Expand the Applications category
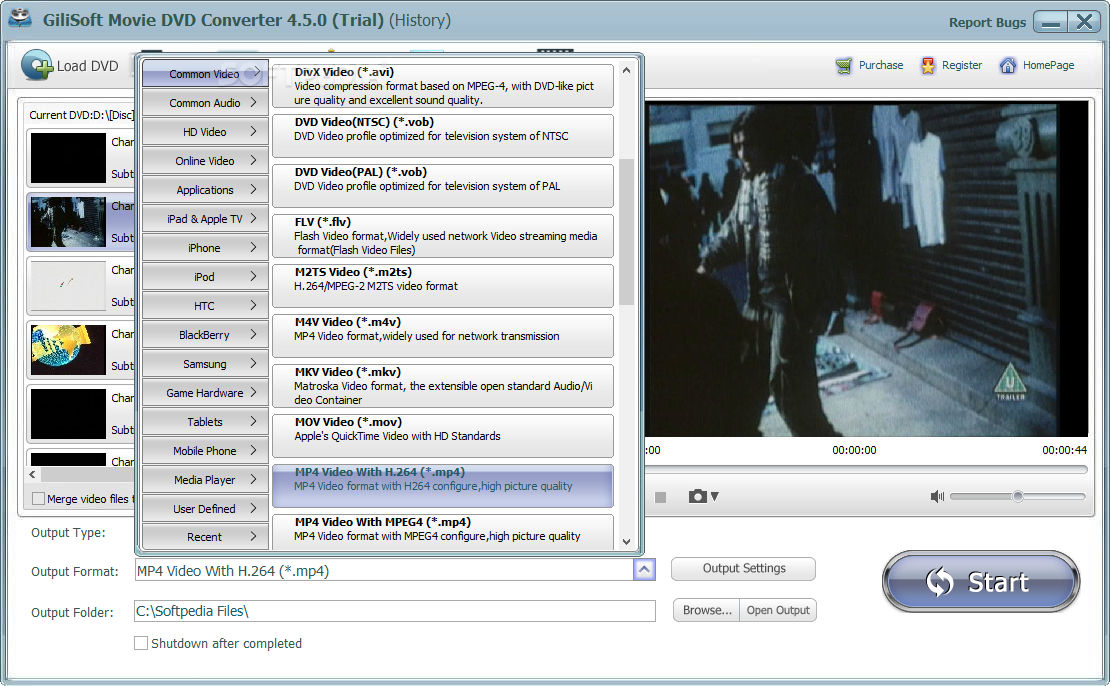1110x686 pixels. pyautogui.click(x=205, y=190)
